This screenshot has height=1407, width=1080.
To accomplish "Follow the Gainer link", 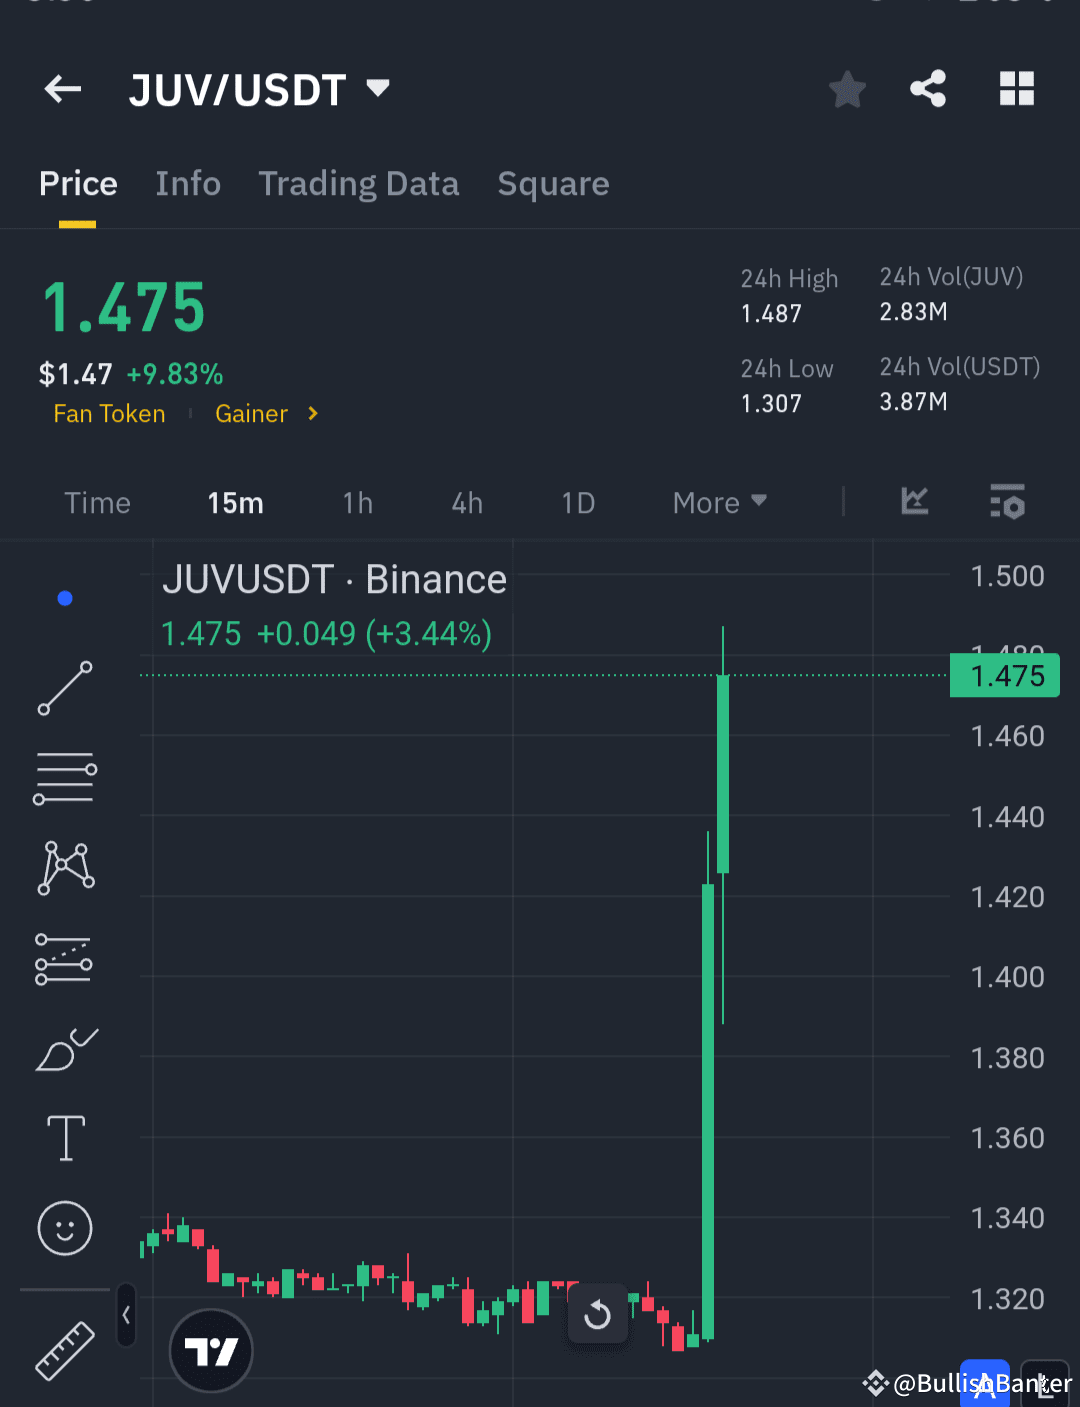I will coord(251,413).
